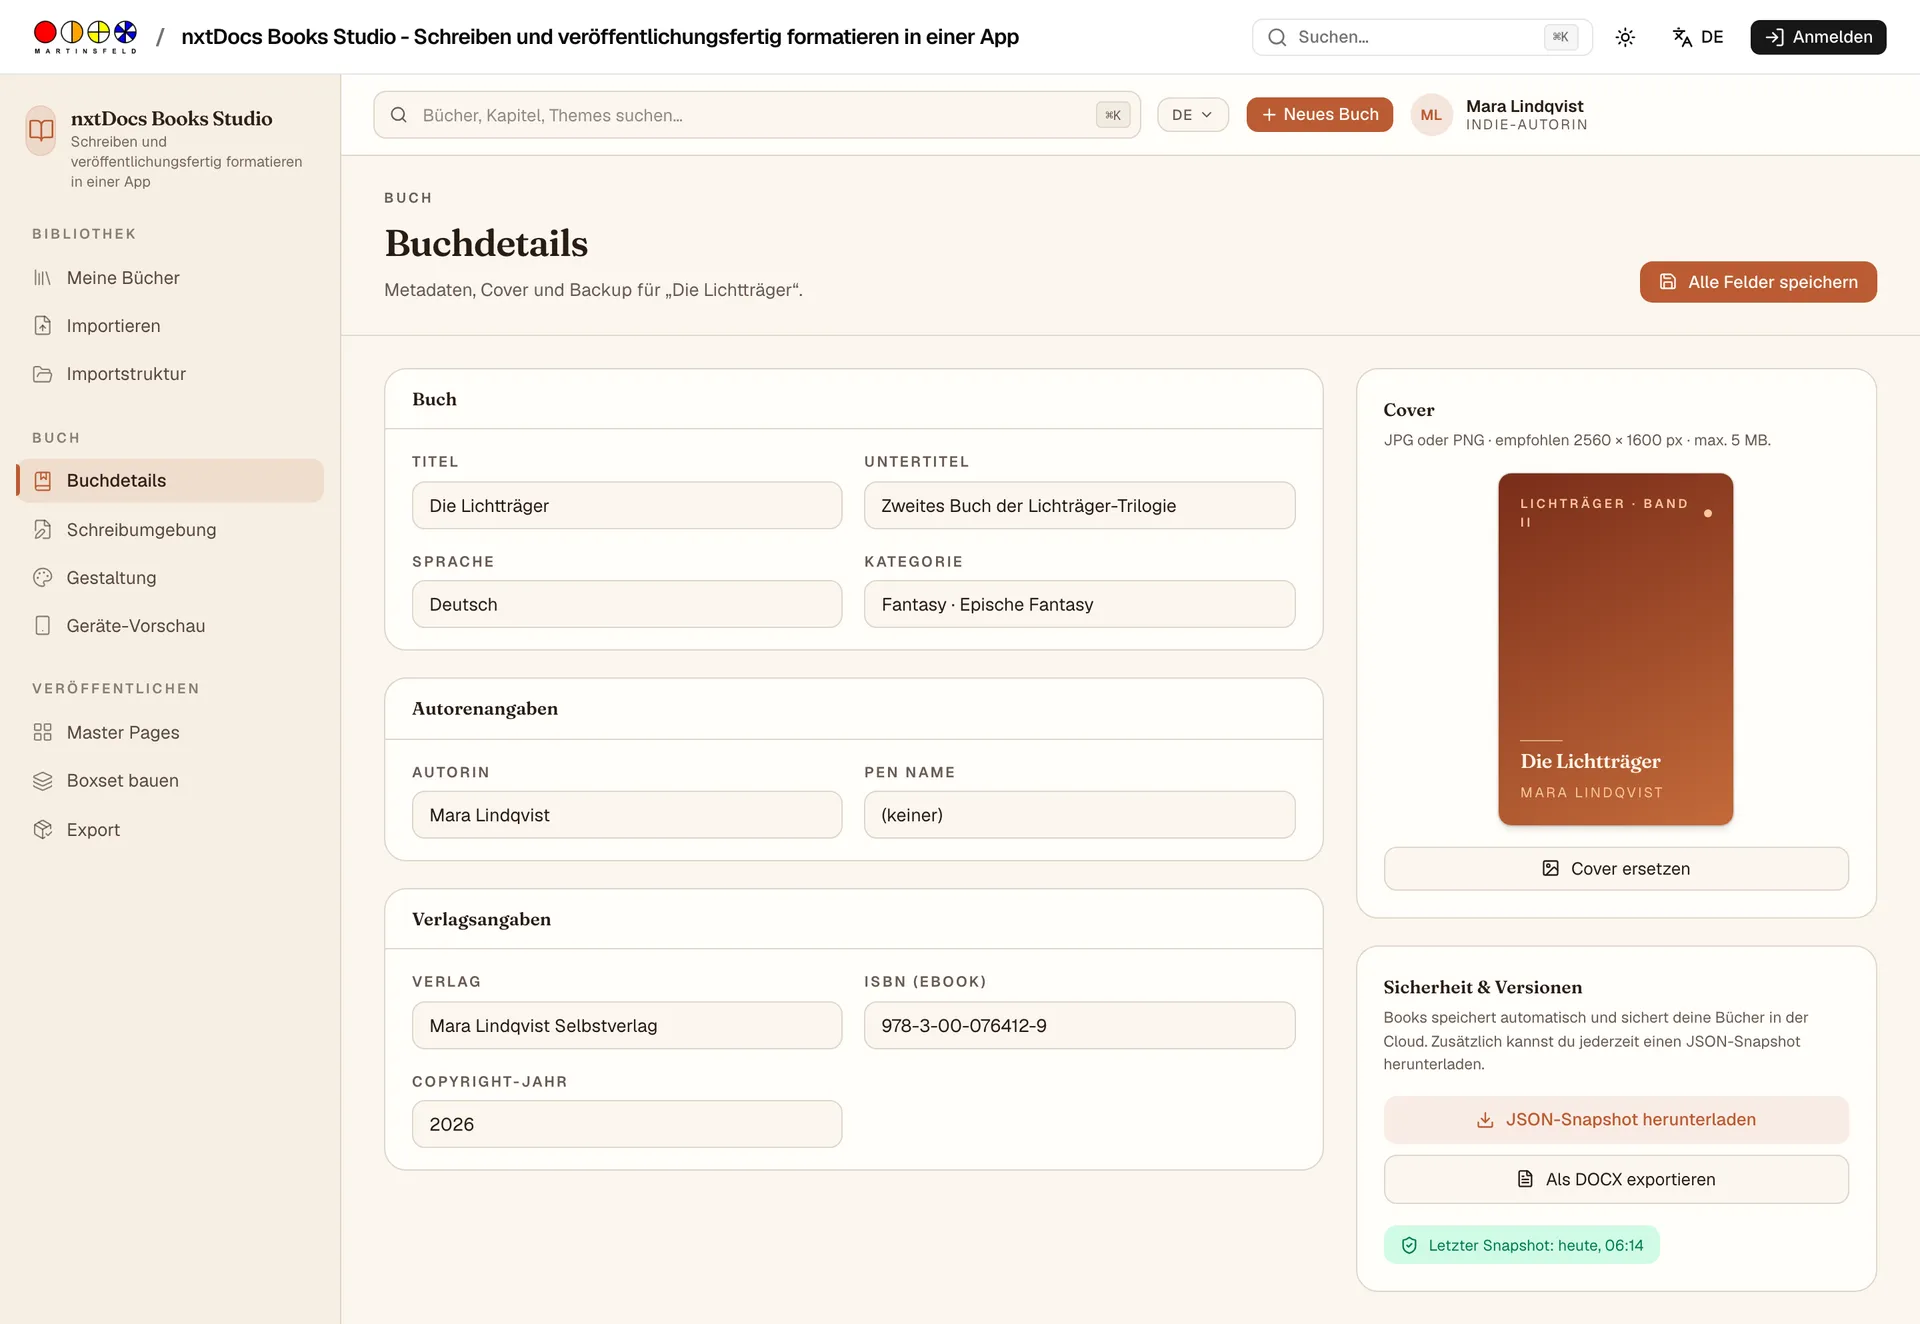Select Buchdetails in the sidebar
The height and width of the screenshot is (1324, 1920).
tap(170, 481)
